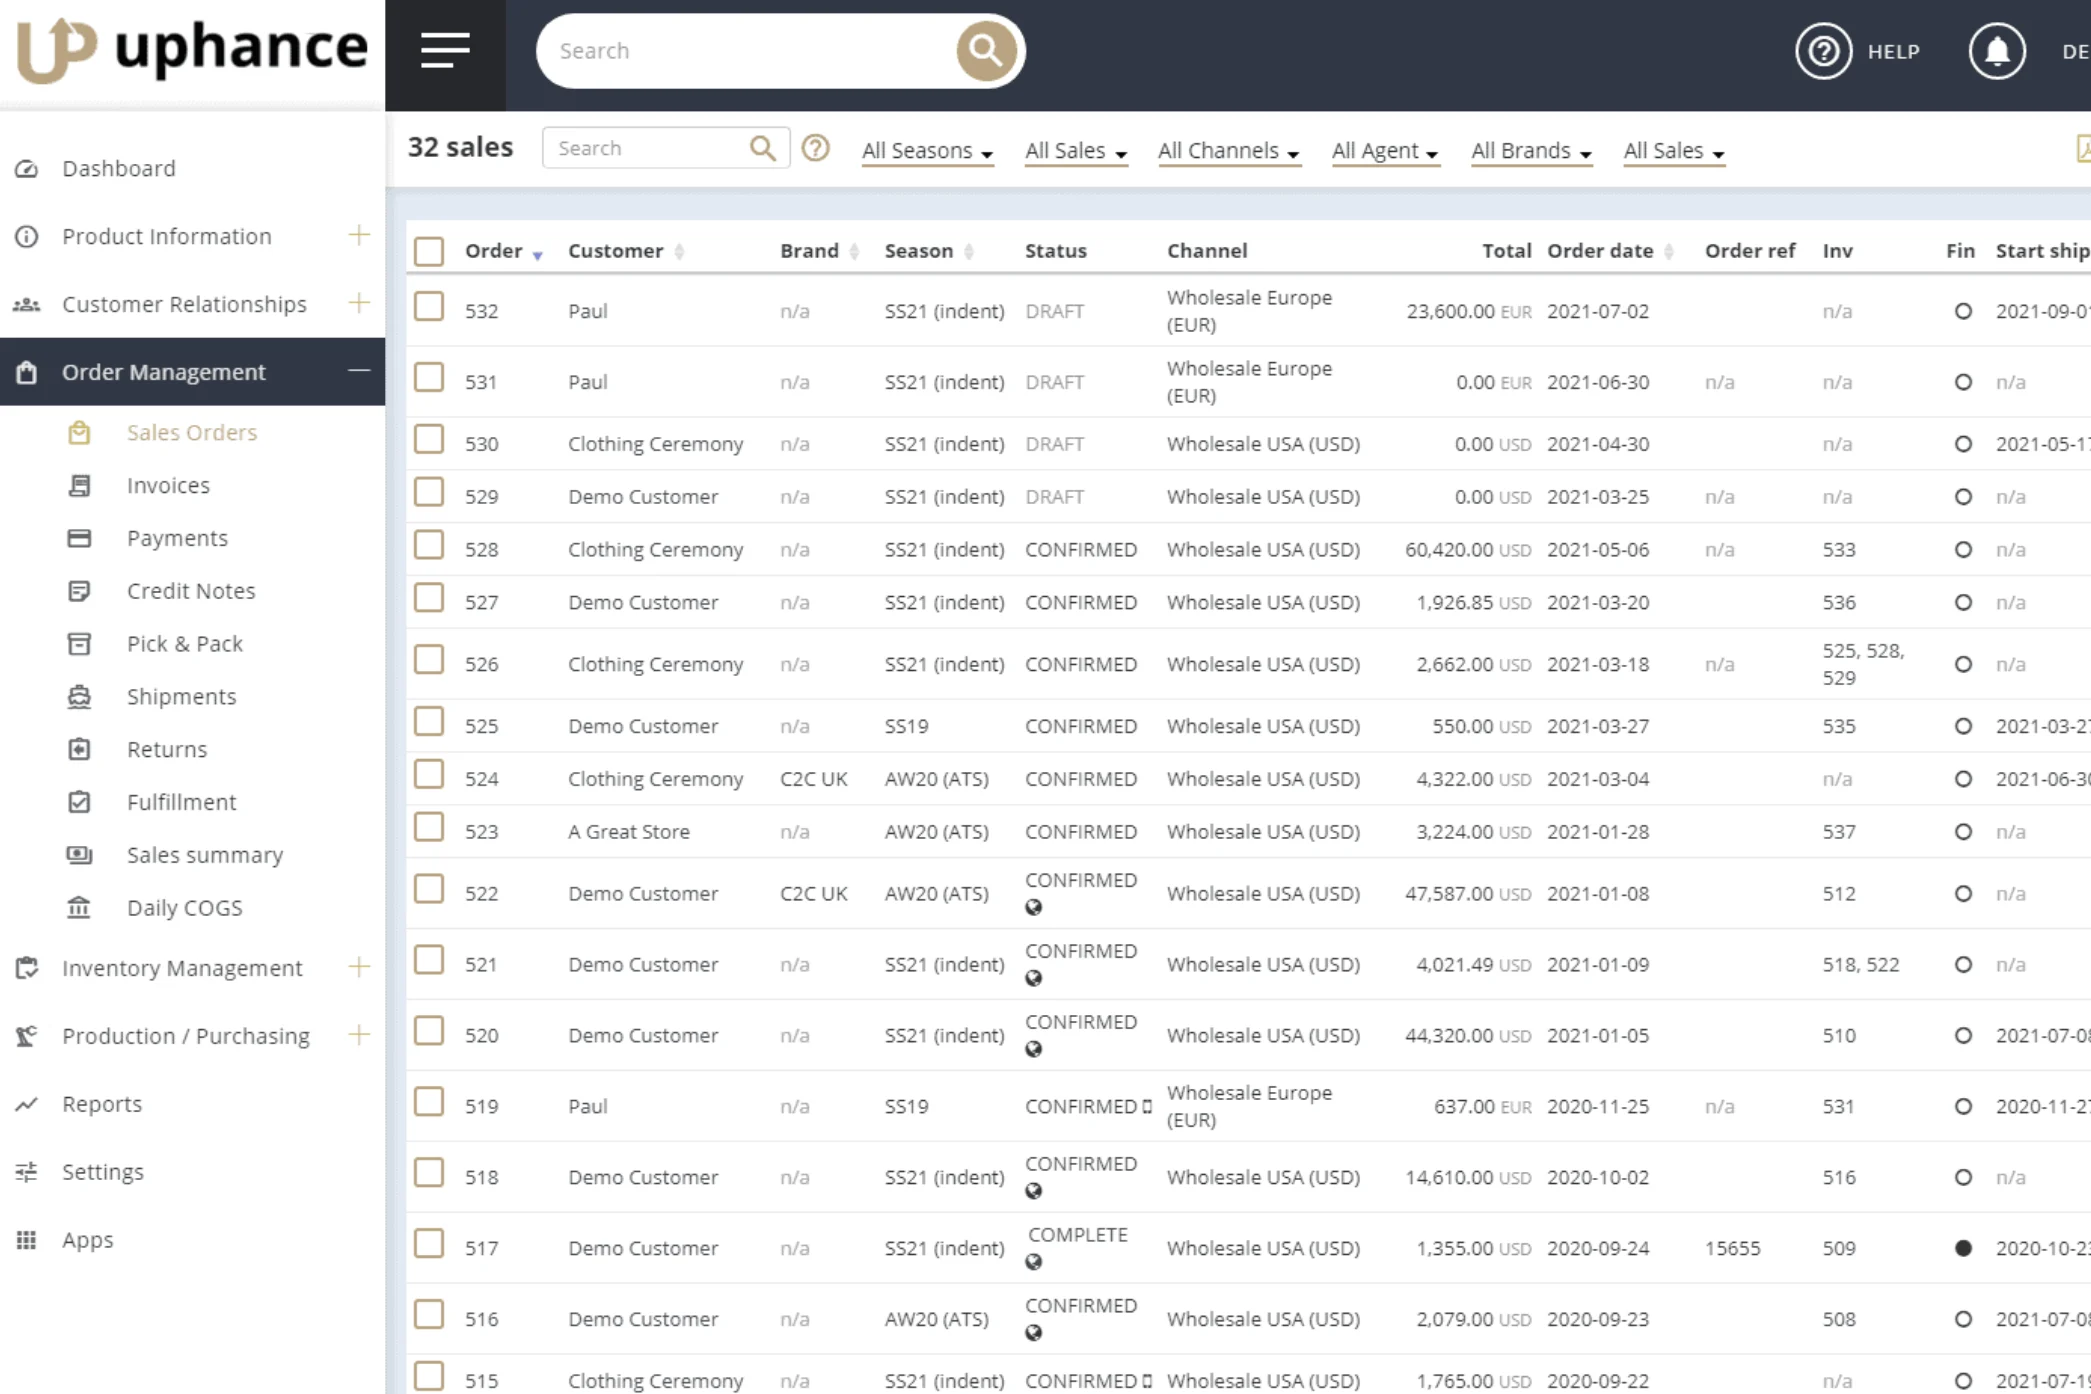Click the sales list search magnifier icon
Screen dimensions: 2091x1394
(x=763, y=148)
